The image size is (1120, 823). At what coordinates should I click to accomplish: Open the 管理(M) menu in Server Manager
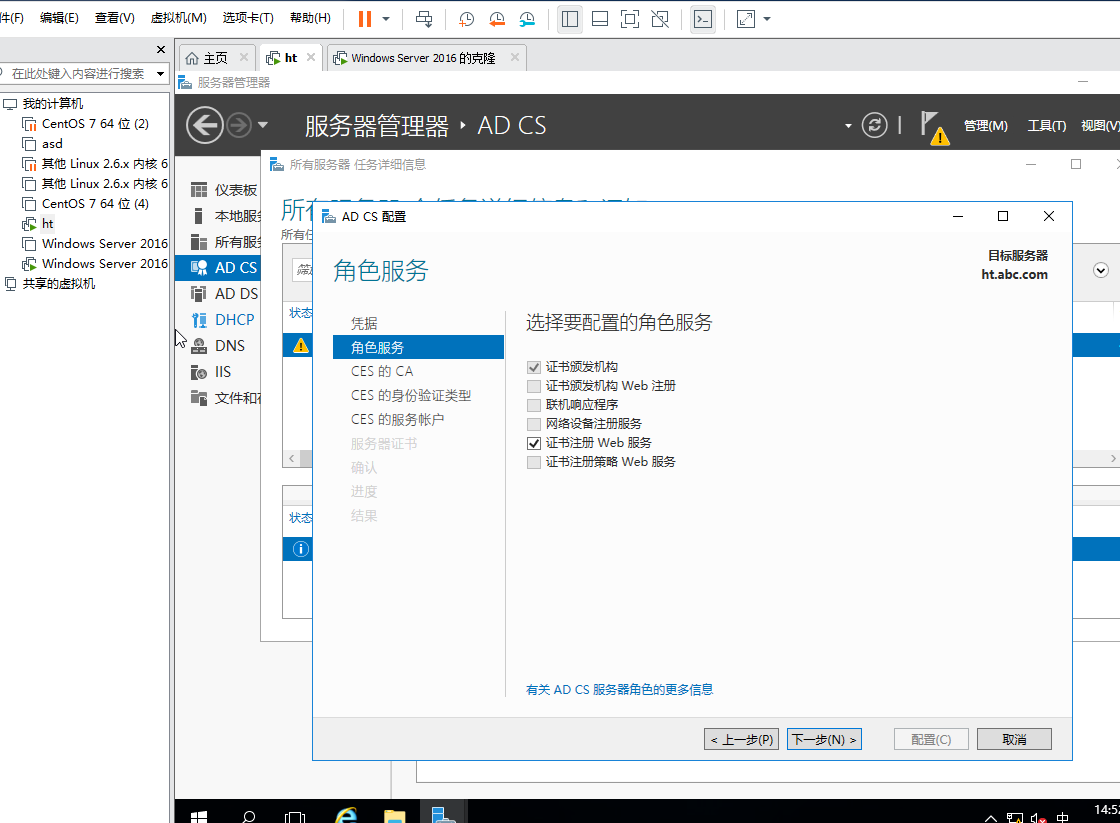point(986,126)
